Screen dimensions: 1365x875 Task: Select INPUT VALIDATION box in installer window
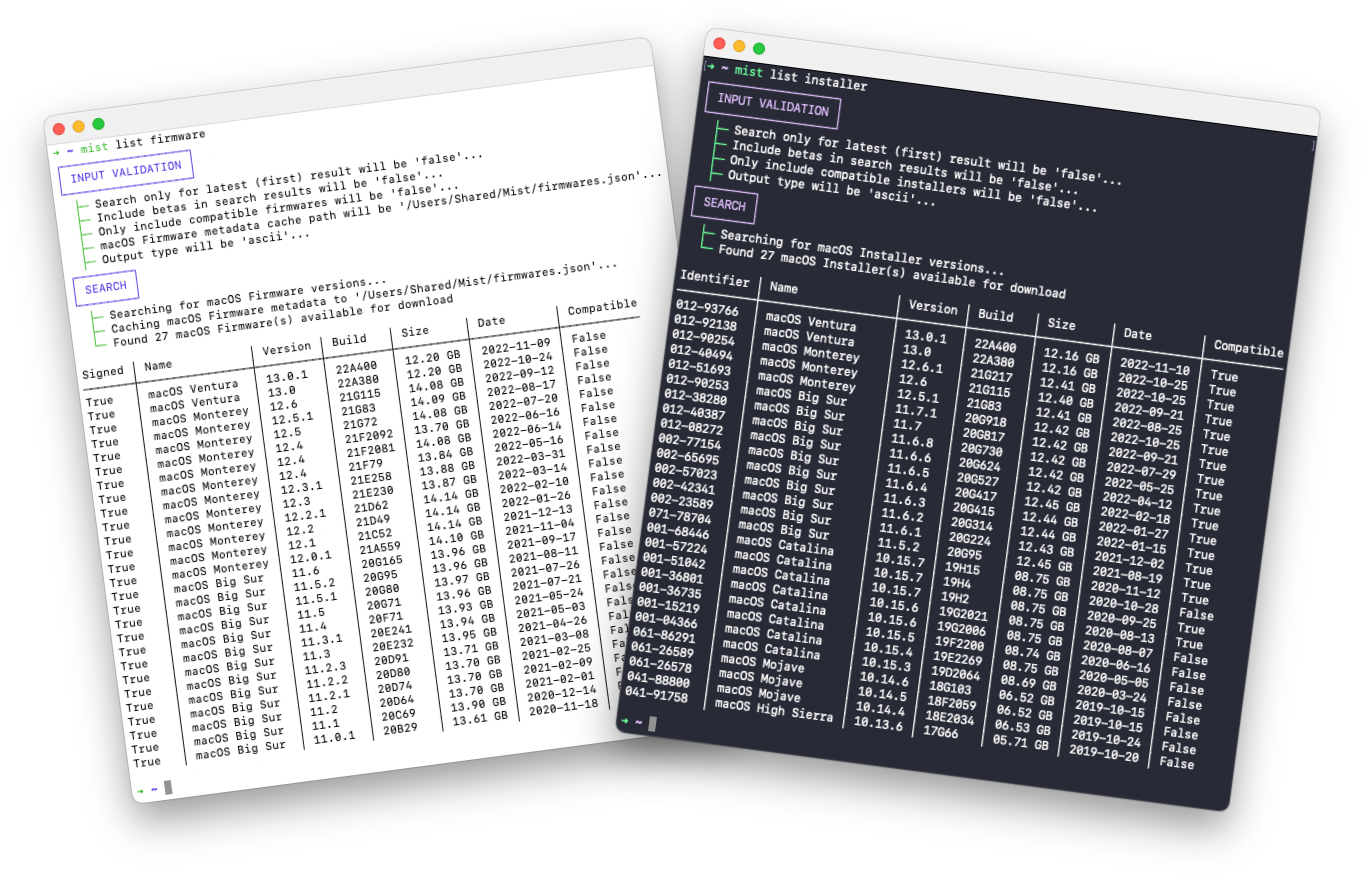click(773, 105)
